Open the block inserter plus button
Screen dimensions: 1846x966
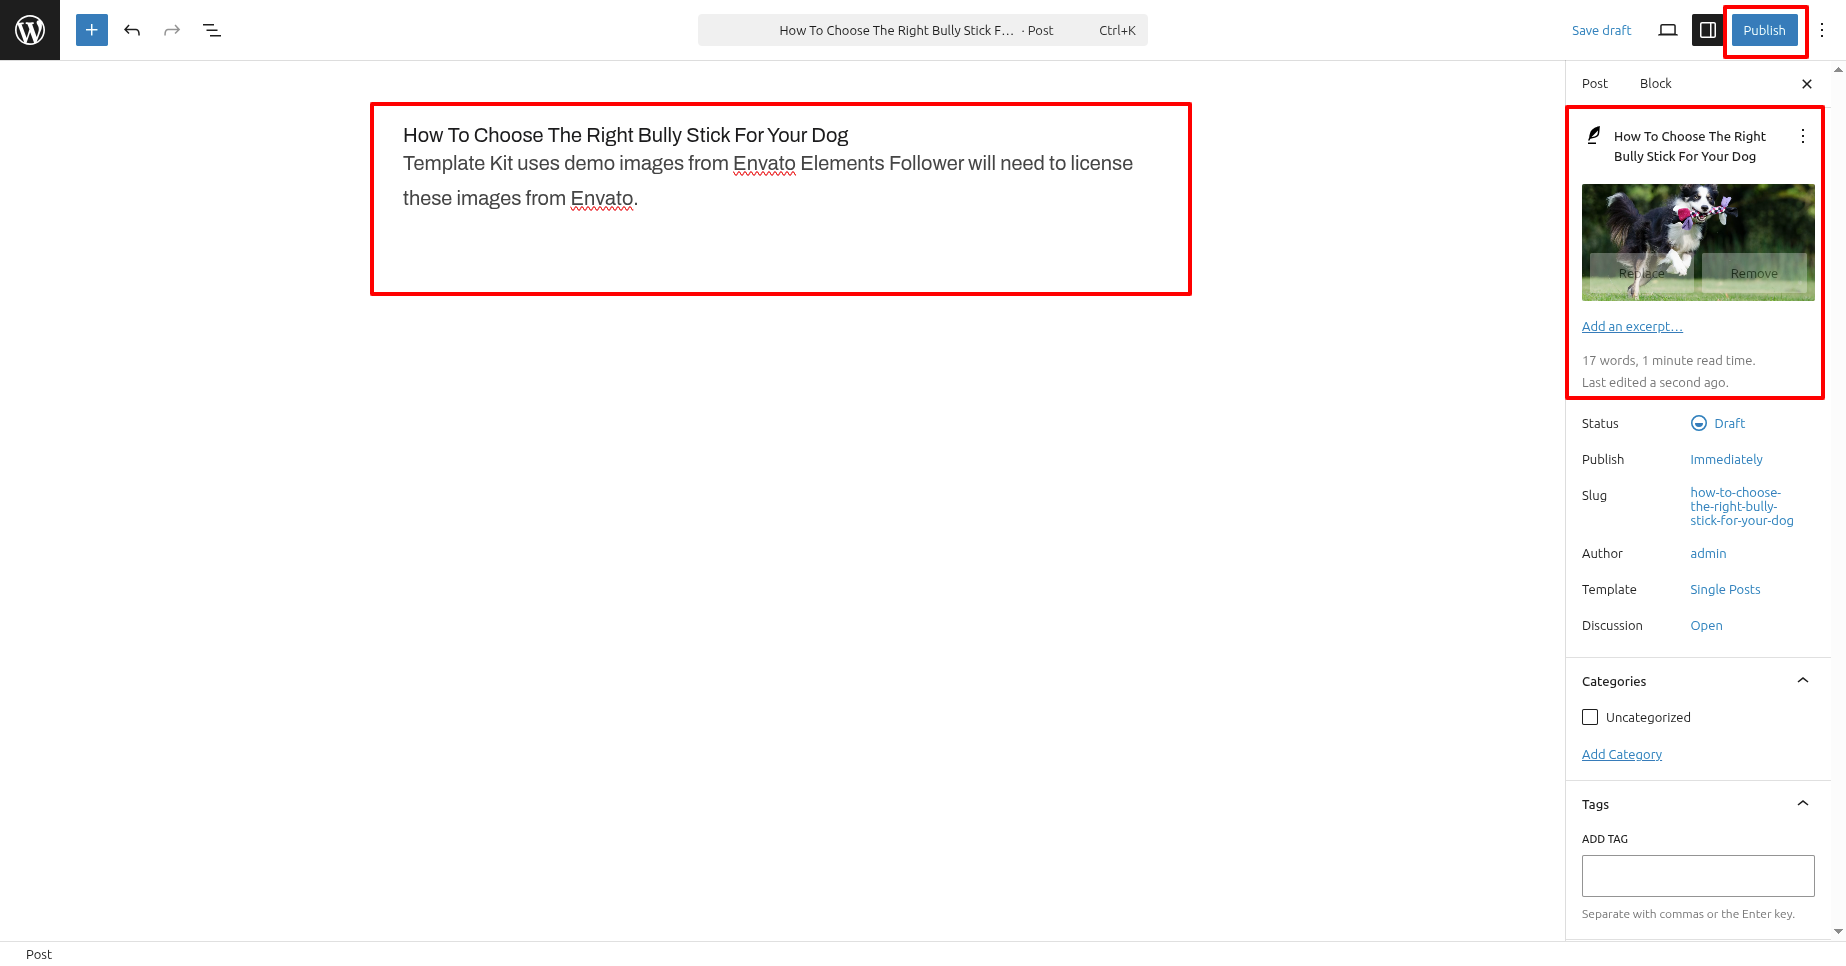(92, 30)
